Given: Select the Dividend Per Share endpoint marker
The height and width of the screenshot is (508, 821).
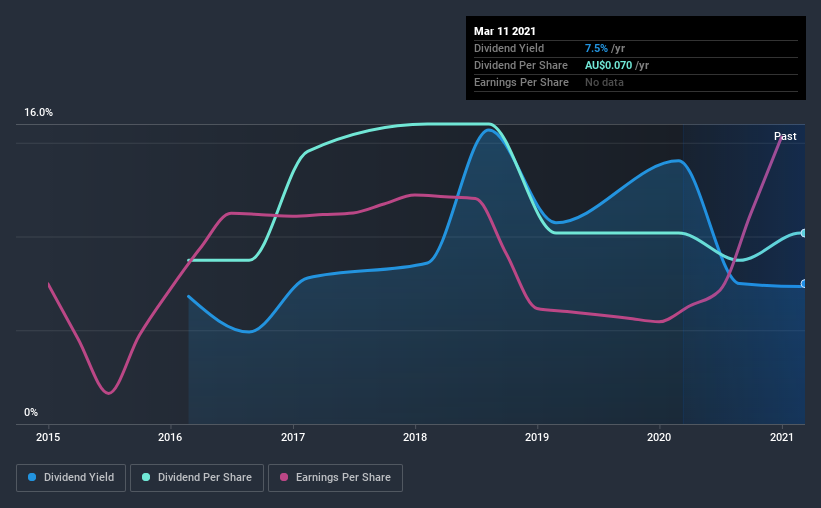Looking at the screenshot, I should pos(804,233).
